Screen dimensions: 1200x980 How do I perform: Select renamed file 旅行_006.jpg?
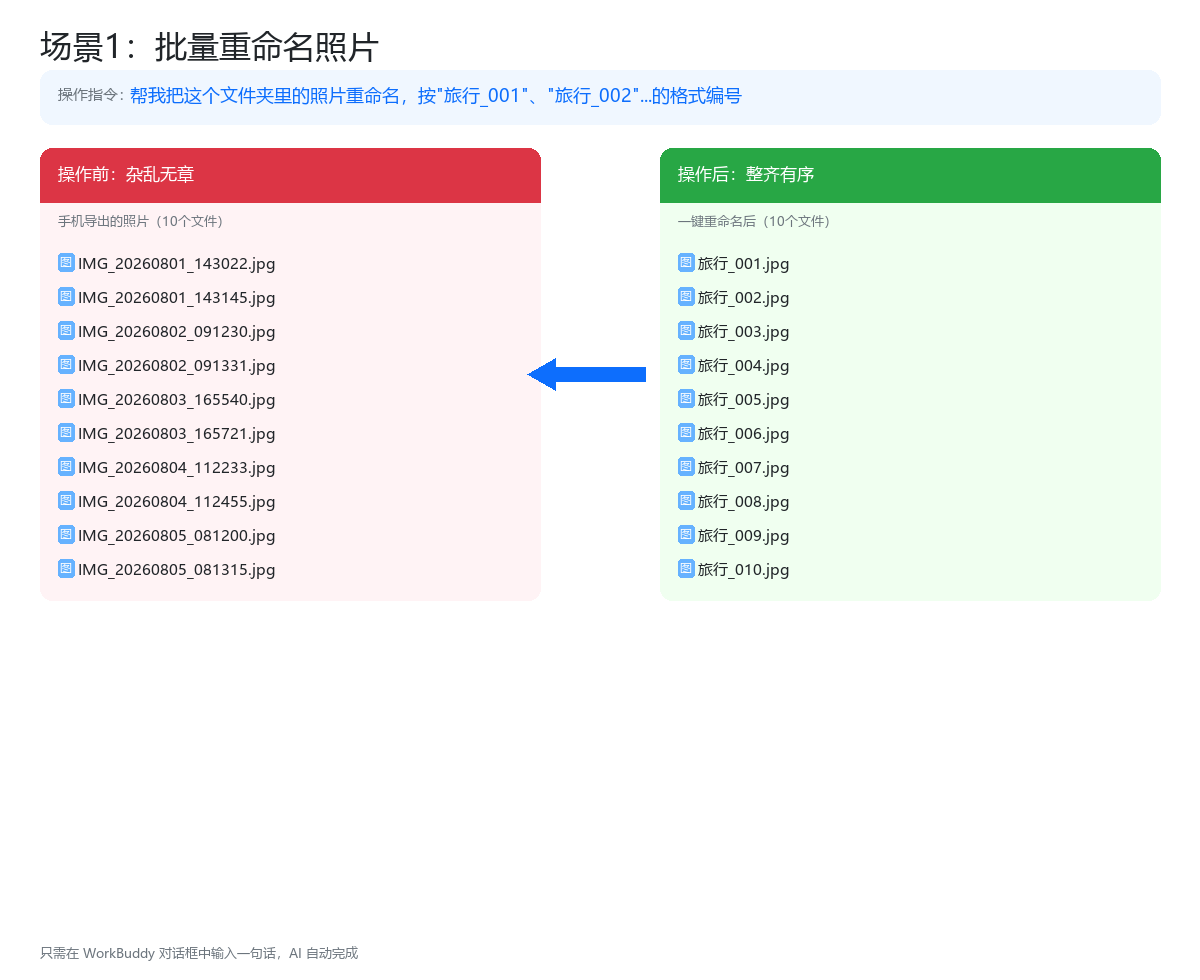[x=744, y=434]
